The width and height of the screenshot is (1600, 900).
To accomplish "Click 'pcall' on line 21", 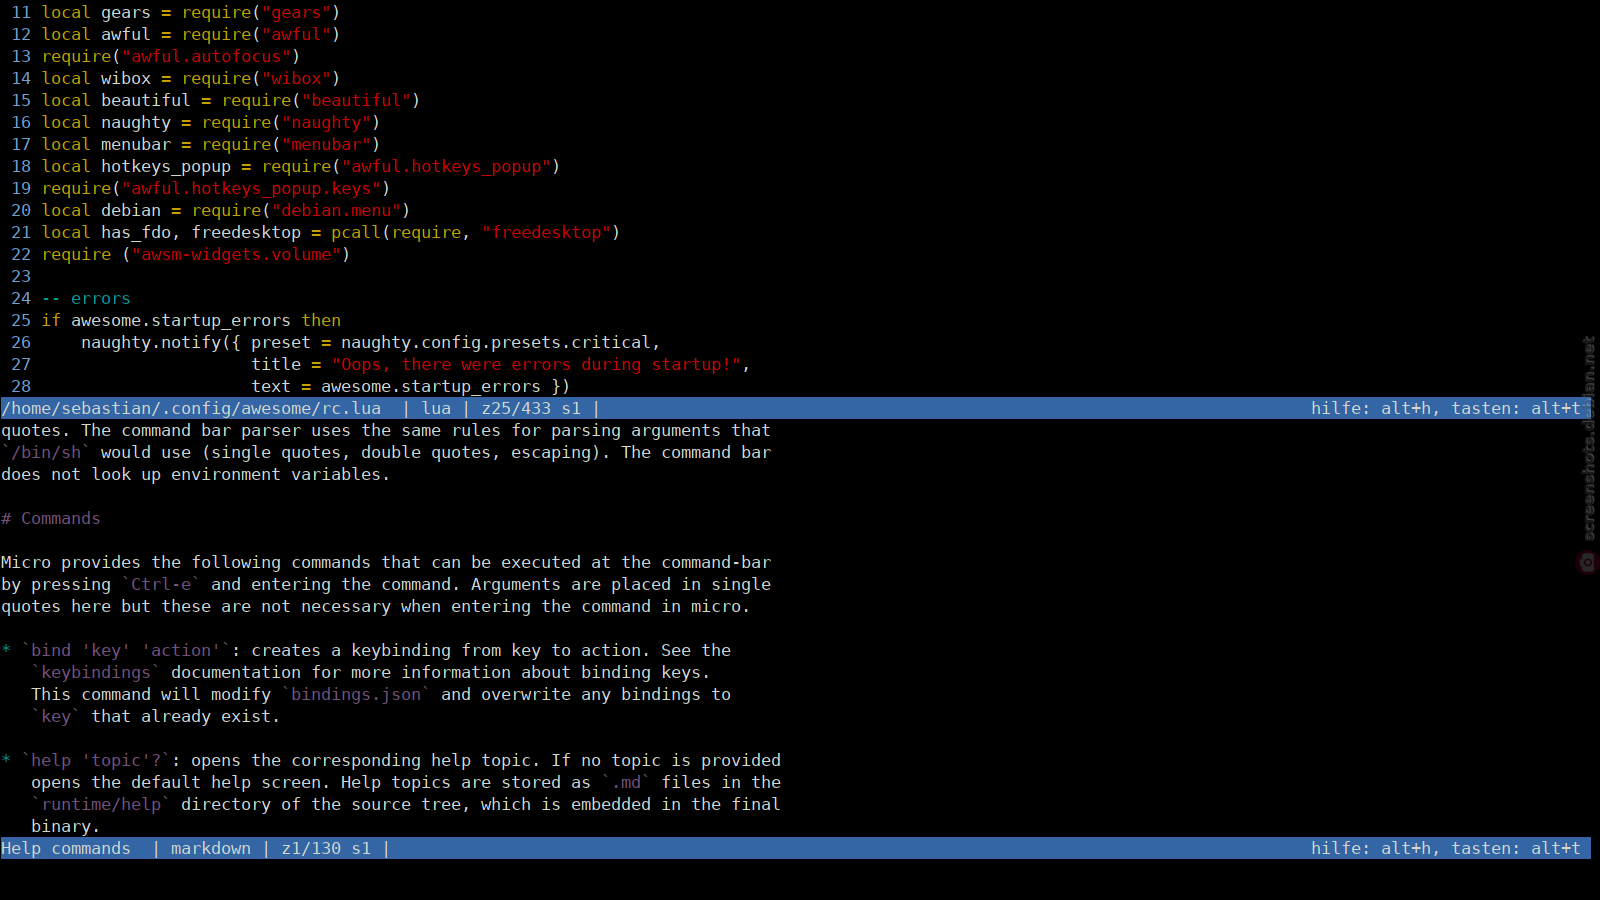I will pyautogui.click(x=356, y=232).
